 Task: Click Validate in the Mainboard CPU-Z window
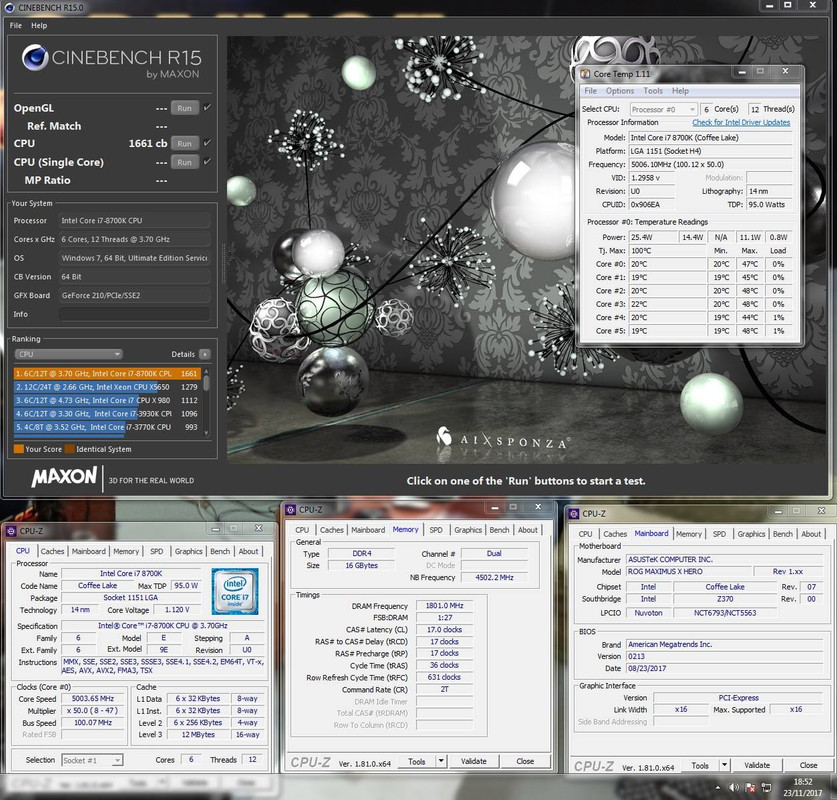pos(757,765)
